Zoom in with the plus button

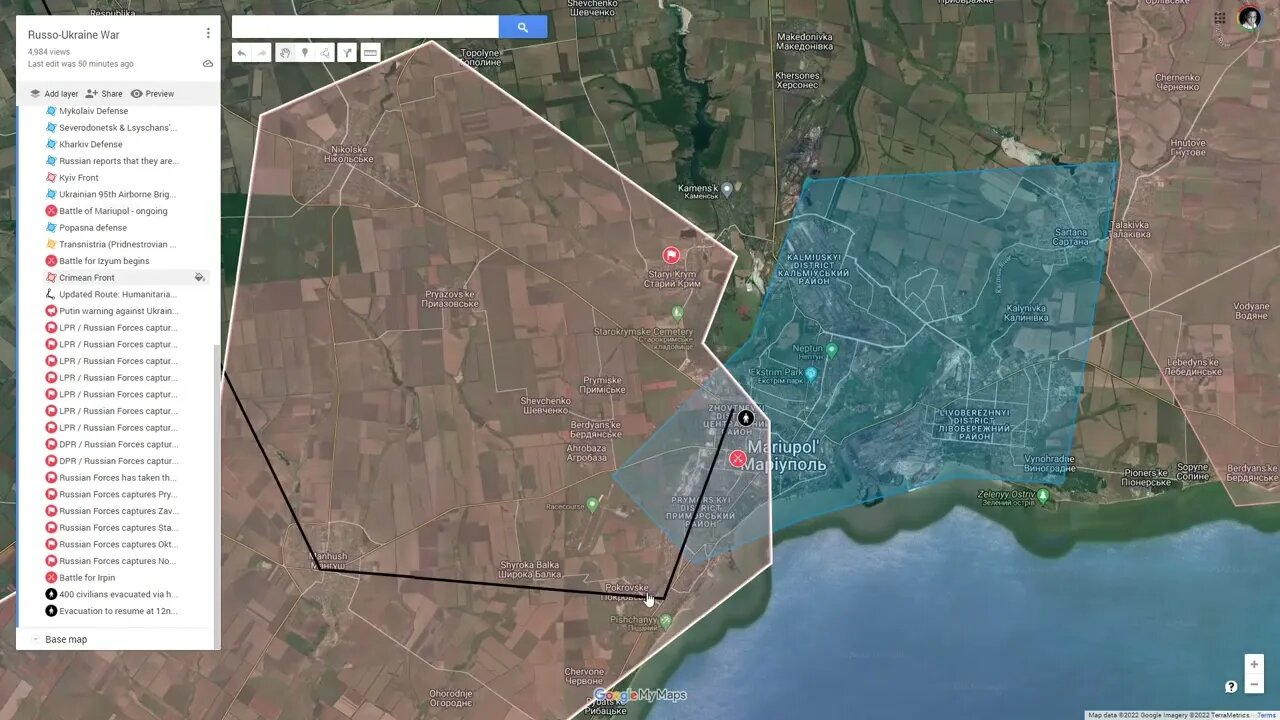pyautogui.click(x=1254, y=664)
